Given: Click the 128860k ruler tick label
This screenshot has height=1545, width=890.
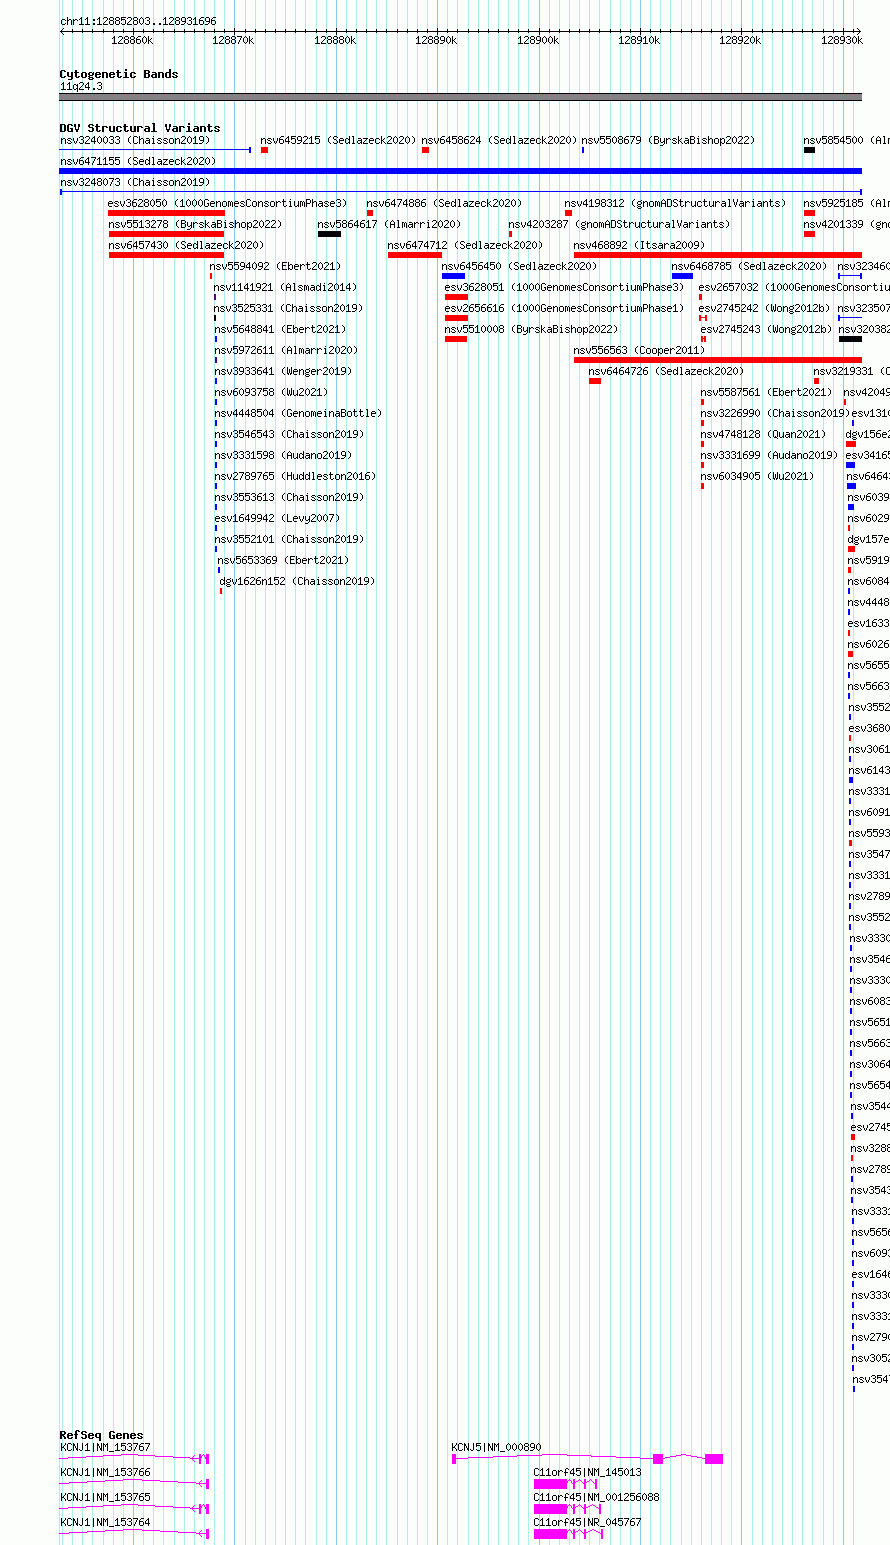Looking at the screenshot, I should [132, 40].
